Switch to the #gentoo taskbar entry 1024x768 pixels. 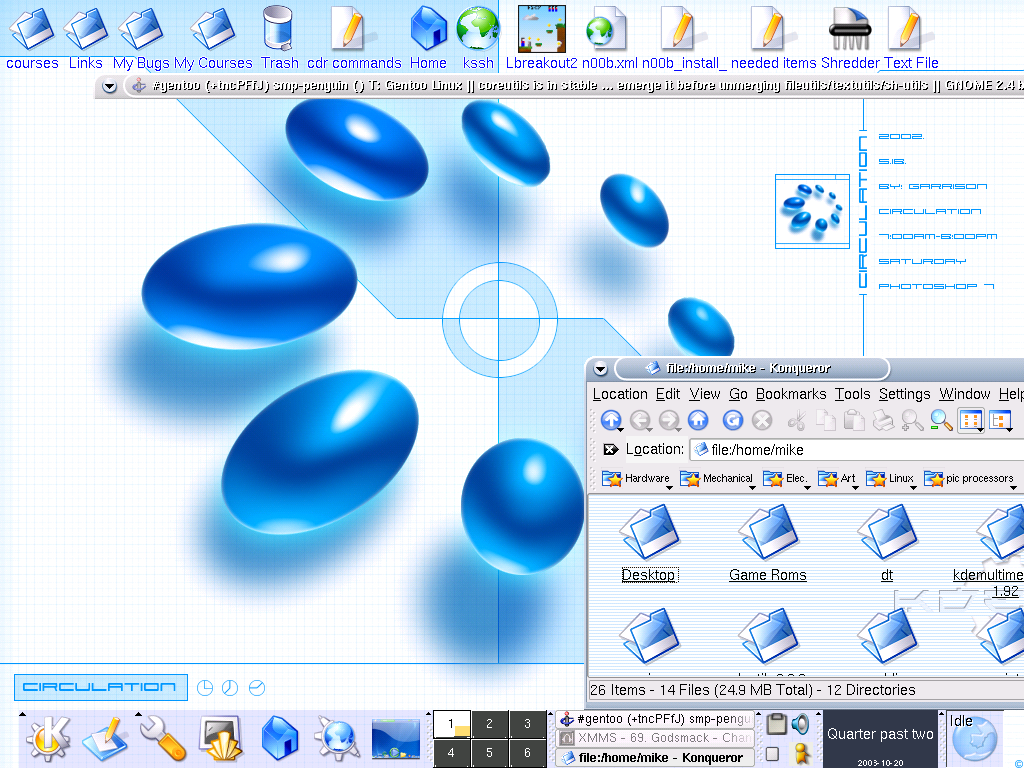point(655,719)
